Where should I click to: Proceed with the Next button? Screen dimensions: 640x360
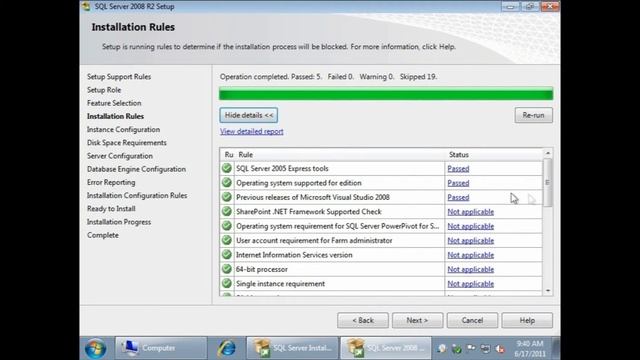point(417,320)
